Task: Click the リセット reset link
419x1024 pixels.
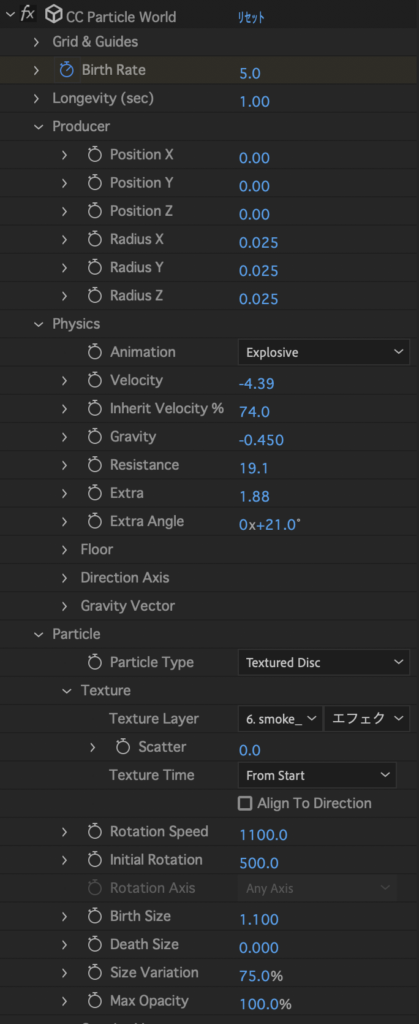Action: (251, 18)
